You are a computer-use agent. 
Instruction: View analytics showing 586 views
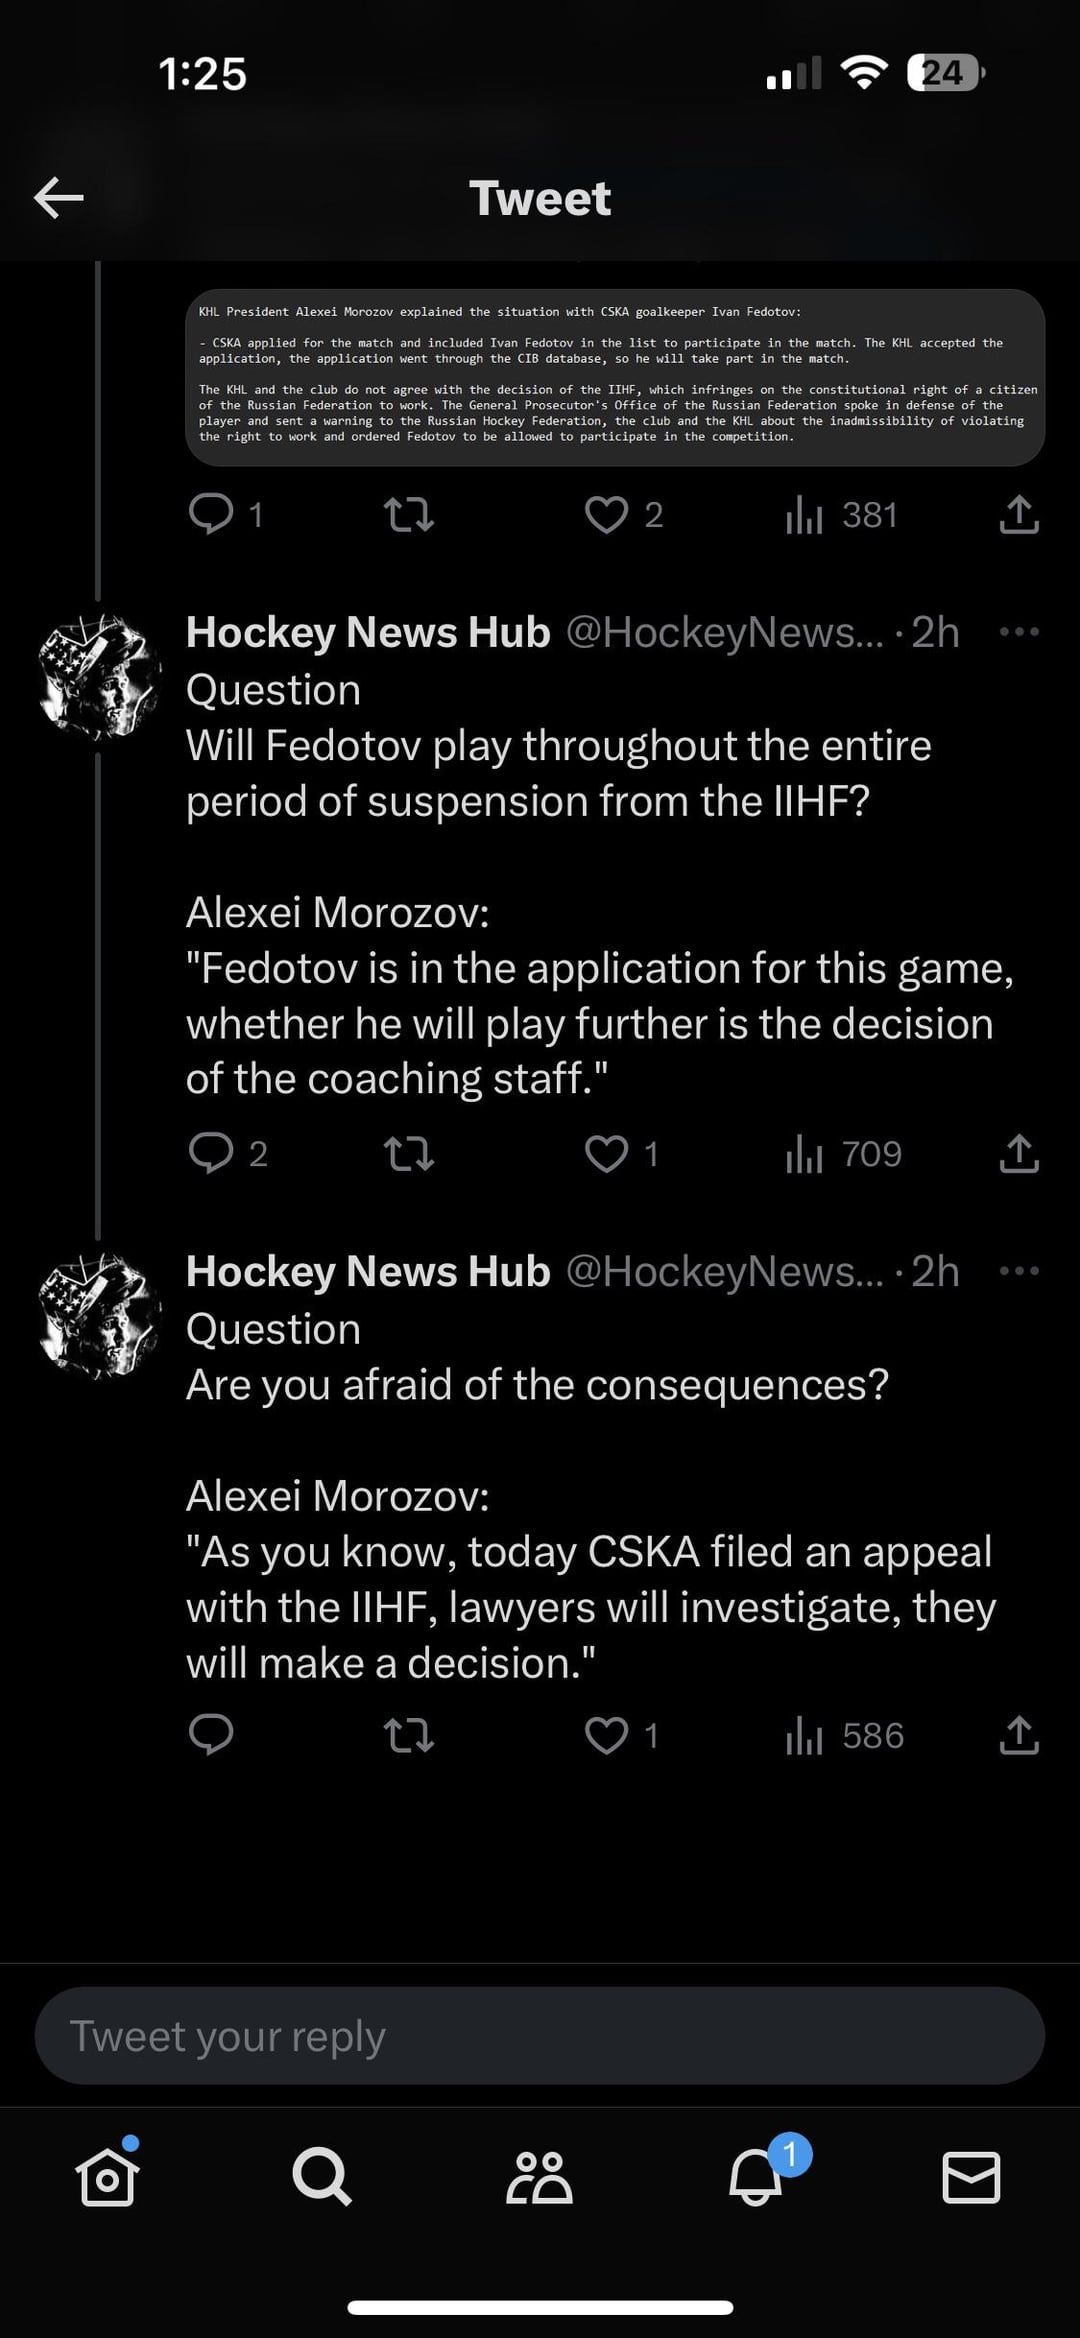845,1735
